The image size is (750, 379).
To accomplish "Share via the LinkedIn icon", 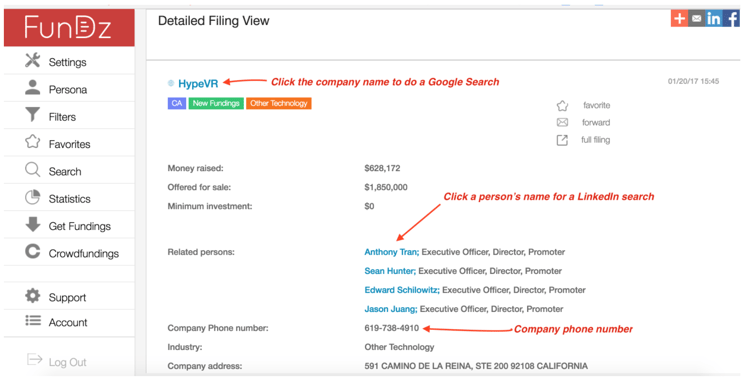I will (714, 19).
